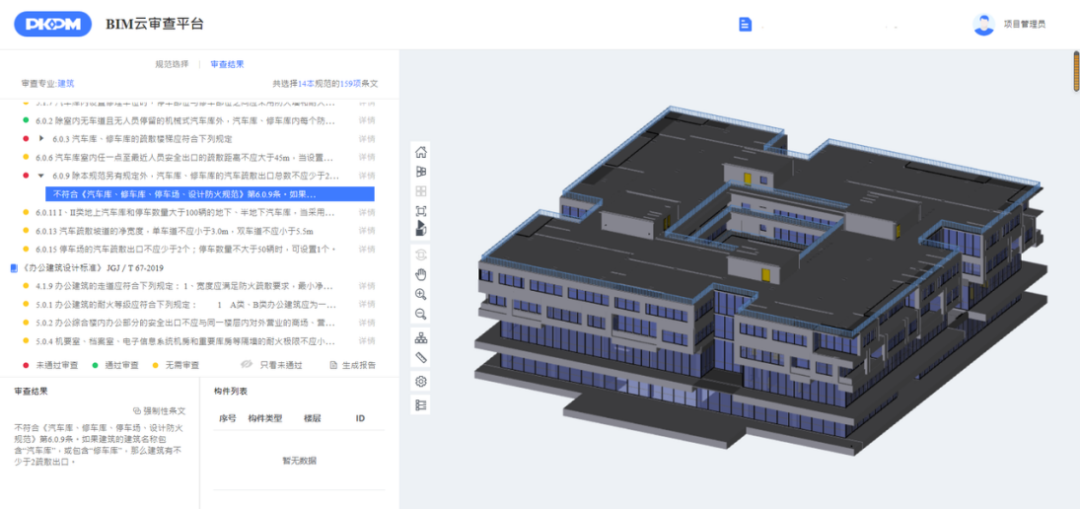Click the section box cube icon
Viewport: 1080px width, 509px height.
(x=421, y=228)
